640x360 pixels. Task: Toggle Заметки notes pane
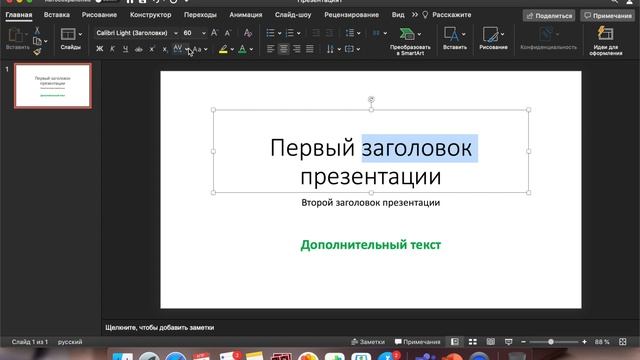click(368, 342)
